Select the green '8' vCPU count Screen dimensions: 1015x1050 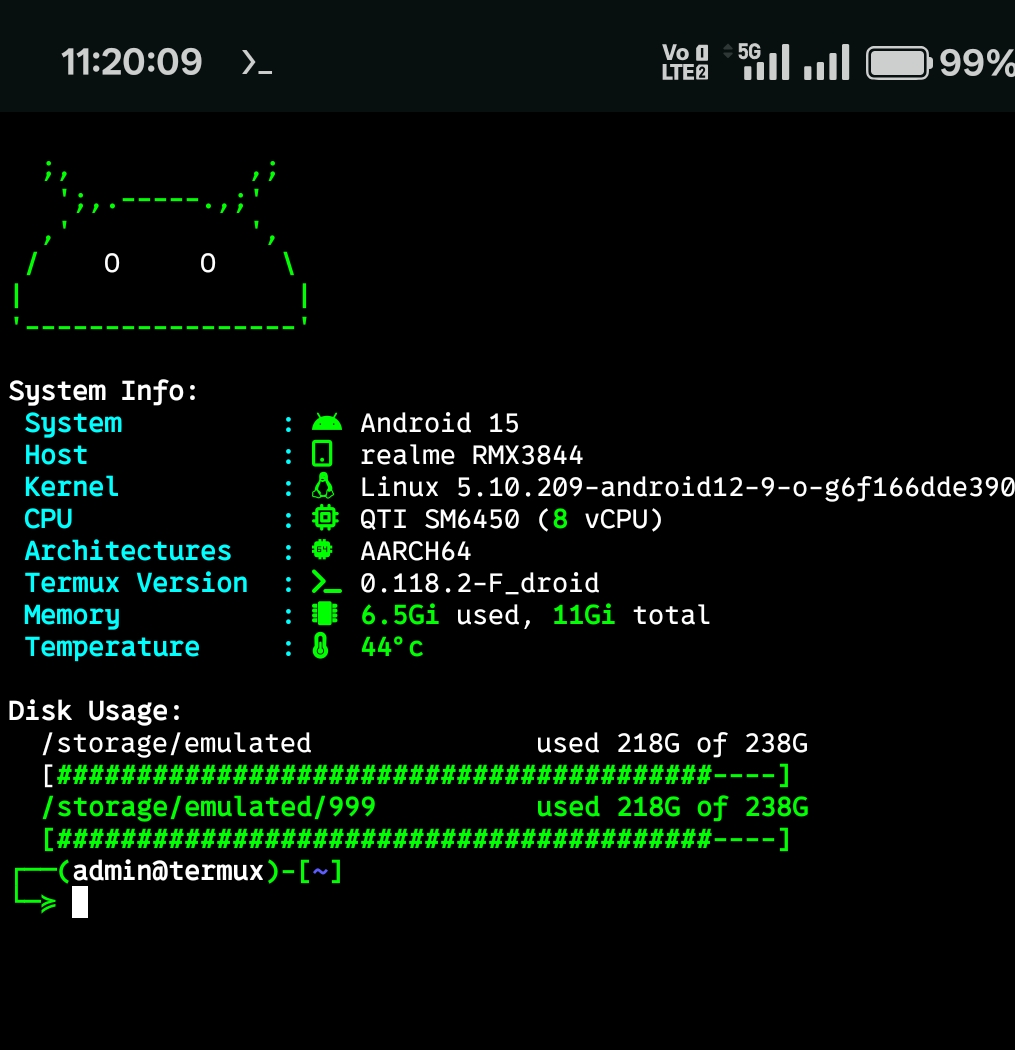click(560, 519)
